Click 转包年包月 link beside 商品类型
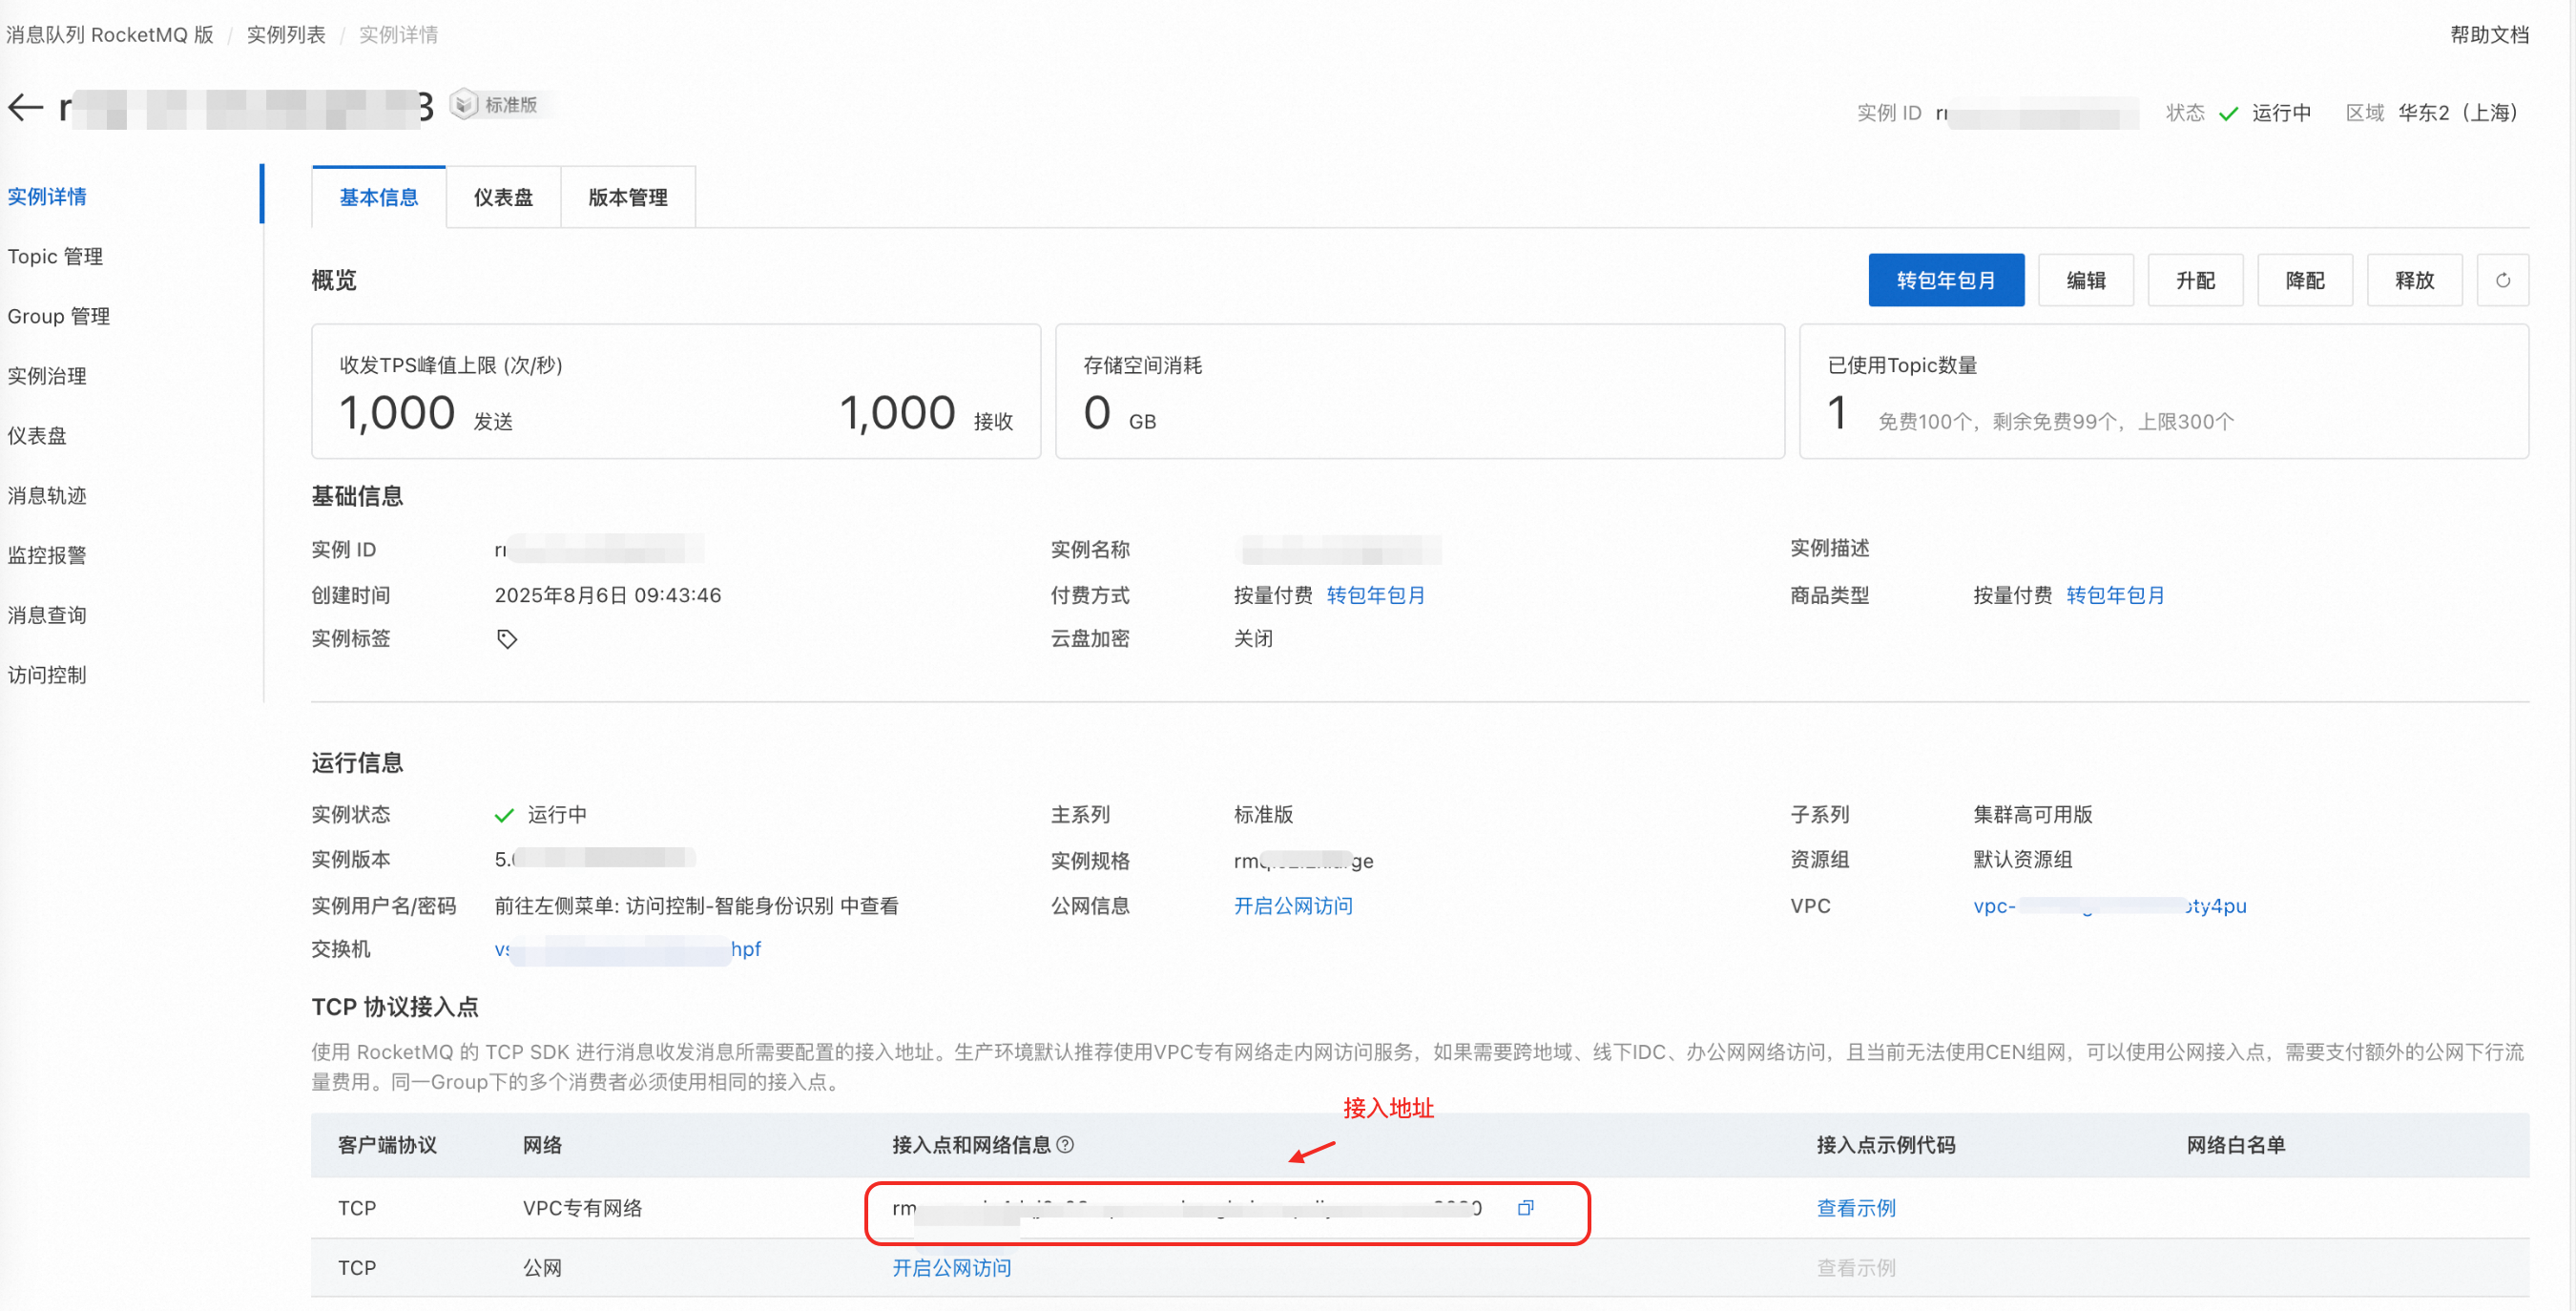Viewport: 2576px width, 1311px height. (2115, 595)
